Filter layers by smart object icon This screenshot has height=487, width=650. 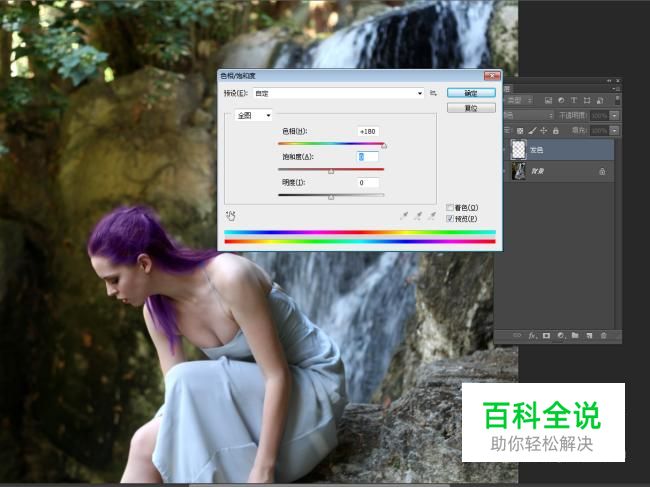click(x=600, y=100)
